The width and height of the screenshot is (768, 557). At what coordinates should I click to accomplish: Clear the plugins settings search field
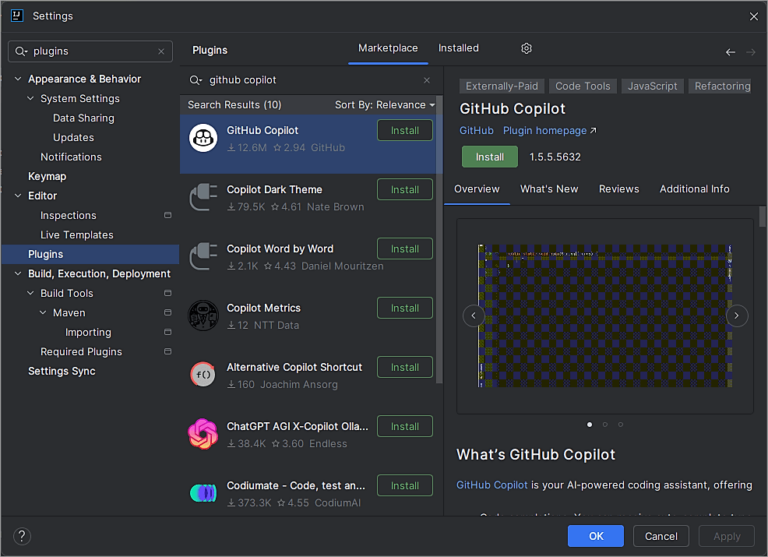coord(161,51)
